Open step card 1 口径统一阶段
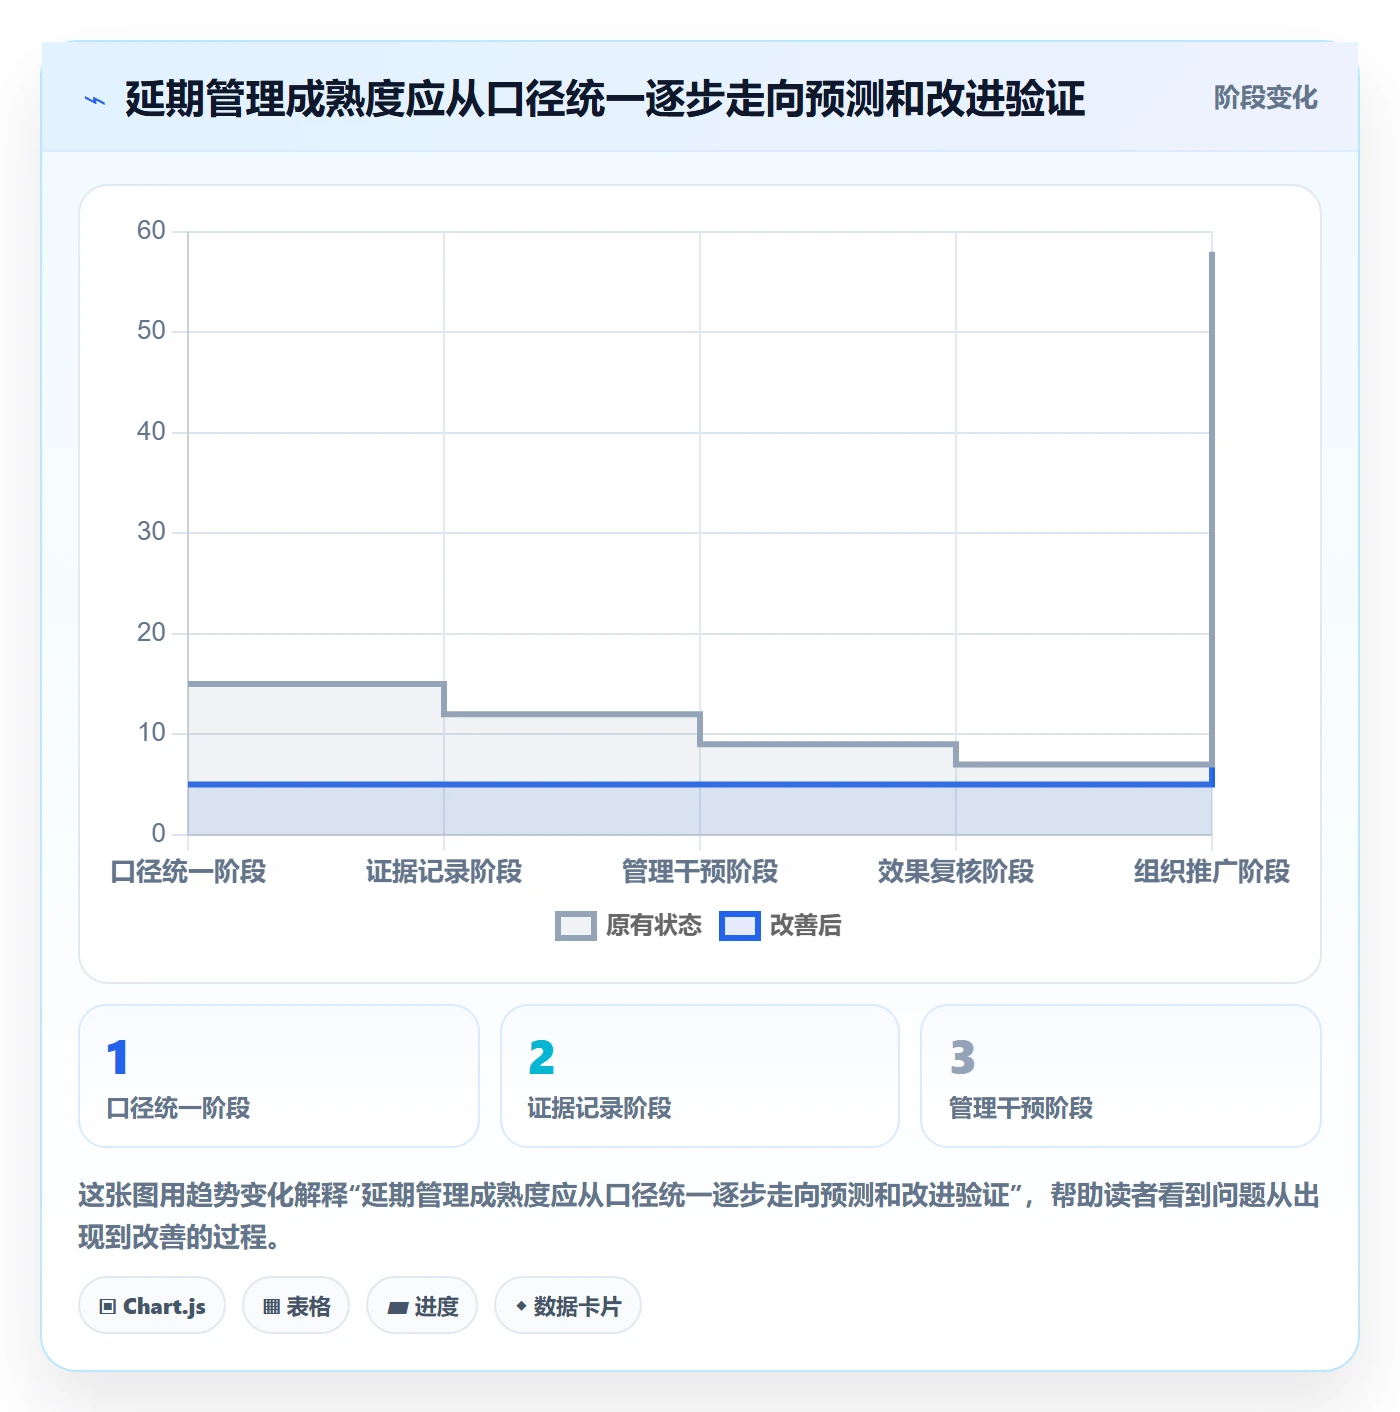 [x=279, y=1076]
